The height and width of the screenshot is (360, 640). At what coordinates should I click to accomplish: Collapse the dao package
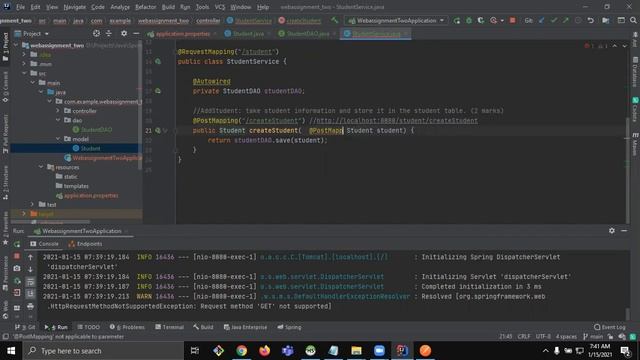(x=58, y=120)
